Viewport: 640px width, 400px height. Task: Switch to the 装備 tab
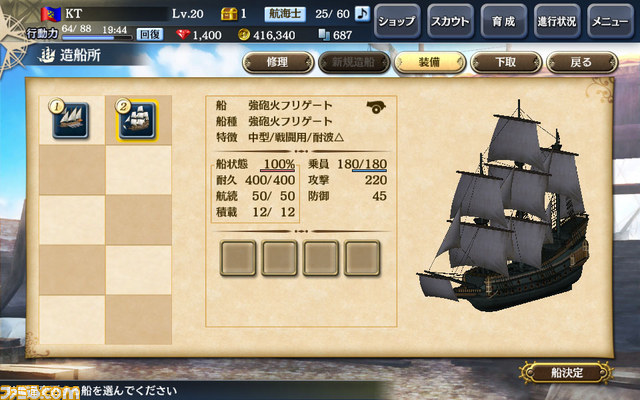click(x=430, y=62)
